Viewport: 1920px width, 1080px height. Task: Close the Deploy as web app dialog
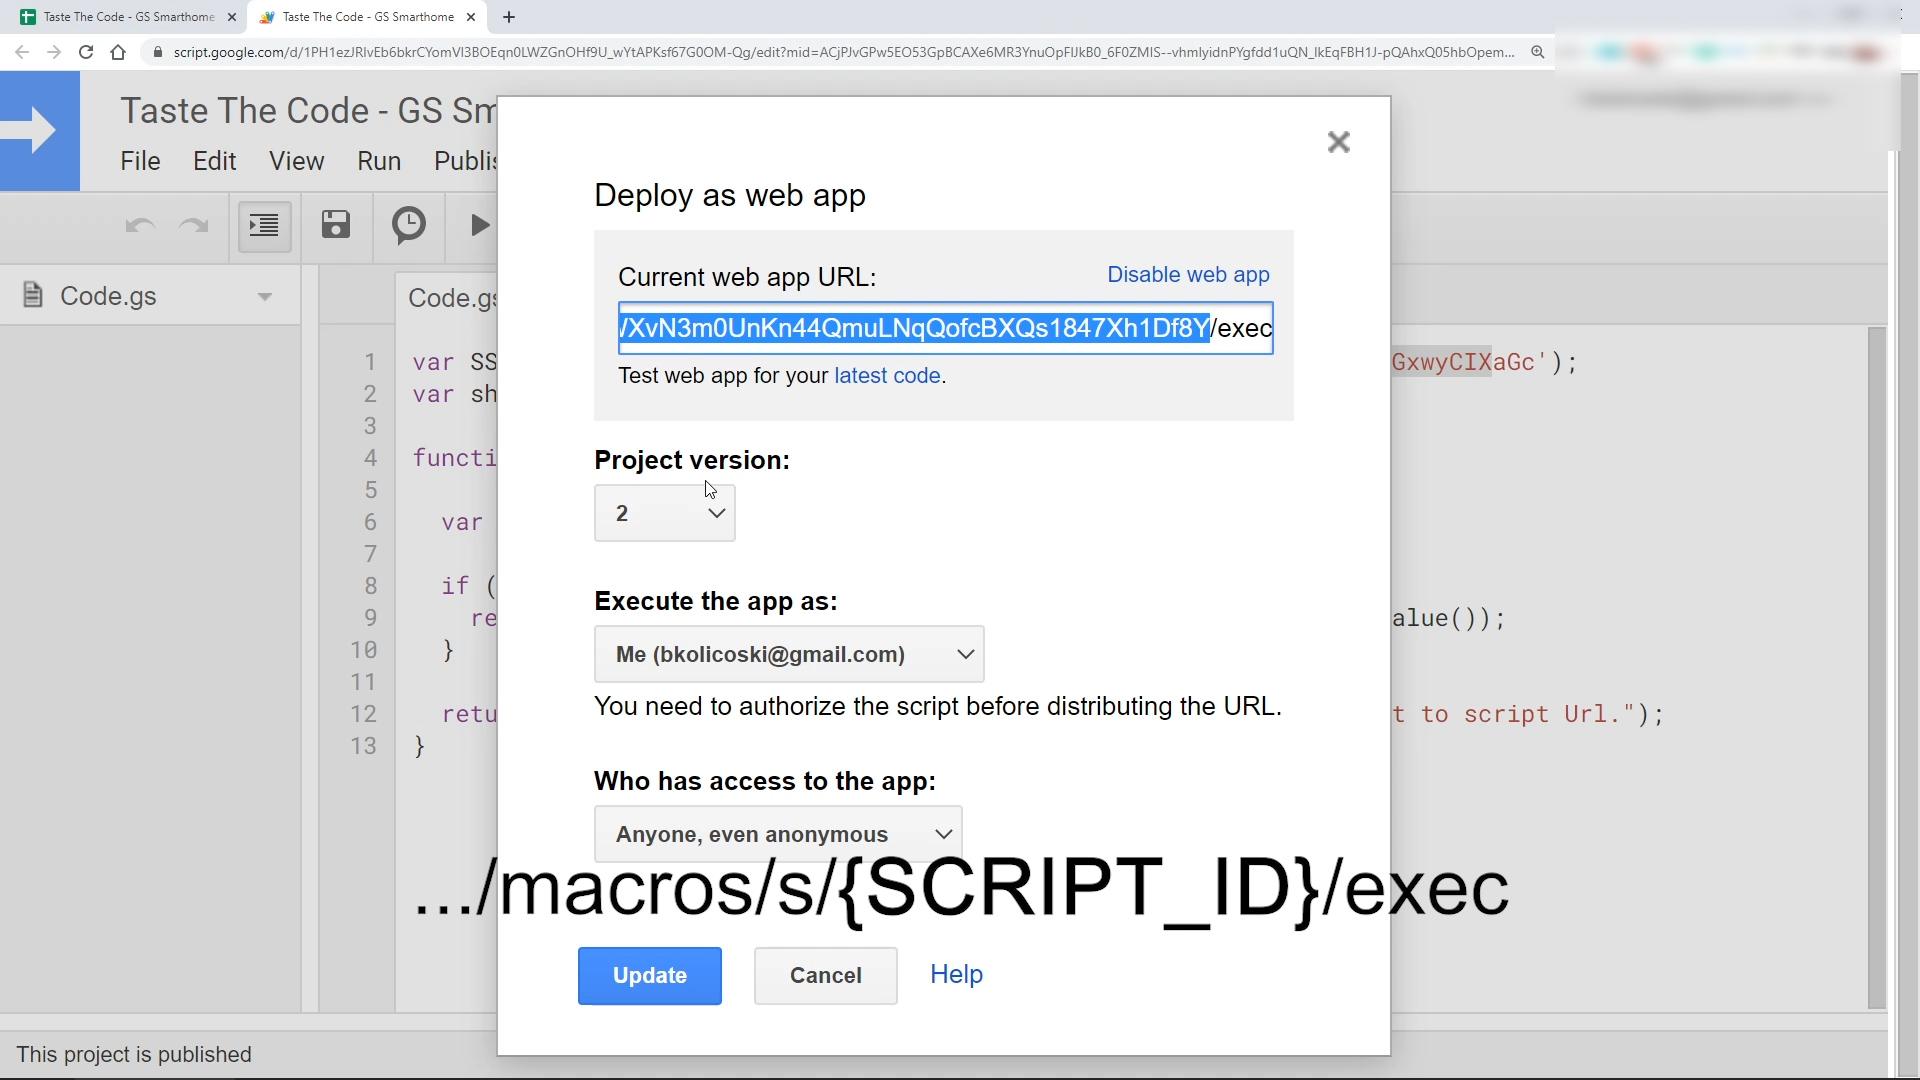click(1338, 142)
